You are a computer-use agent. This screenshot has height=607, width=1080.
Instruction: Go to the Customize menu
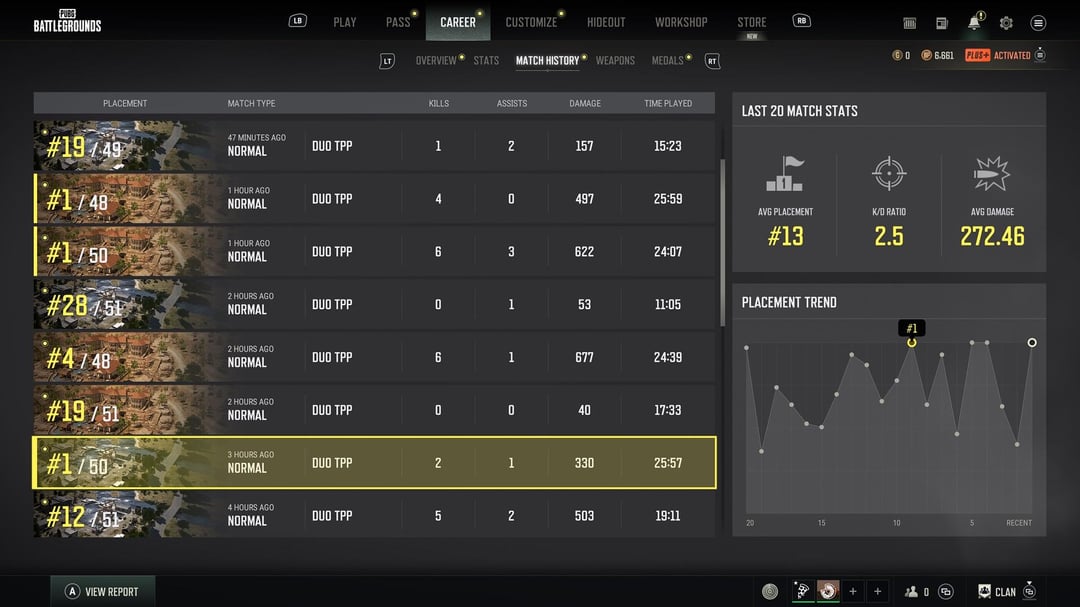[x=531, y=22]
